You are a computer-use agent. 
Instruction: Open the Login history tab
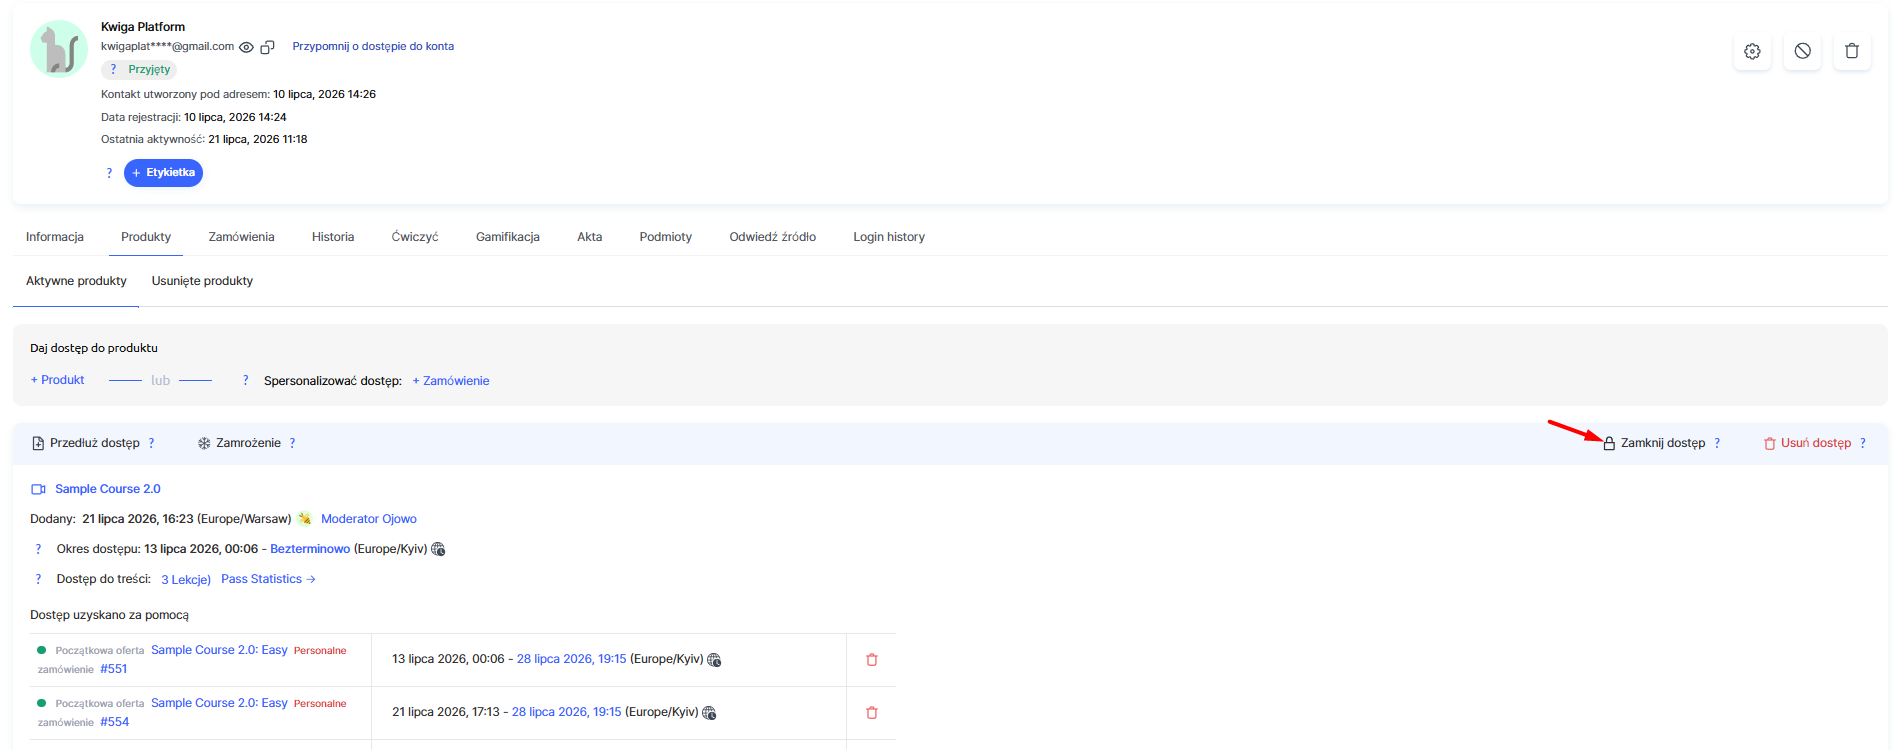pyautogui.click(x=889, y=237)
